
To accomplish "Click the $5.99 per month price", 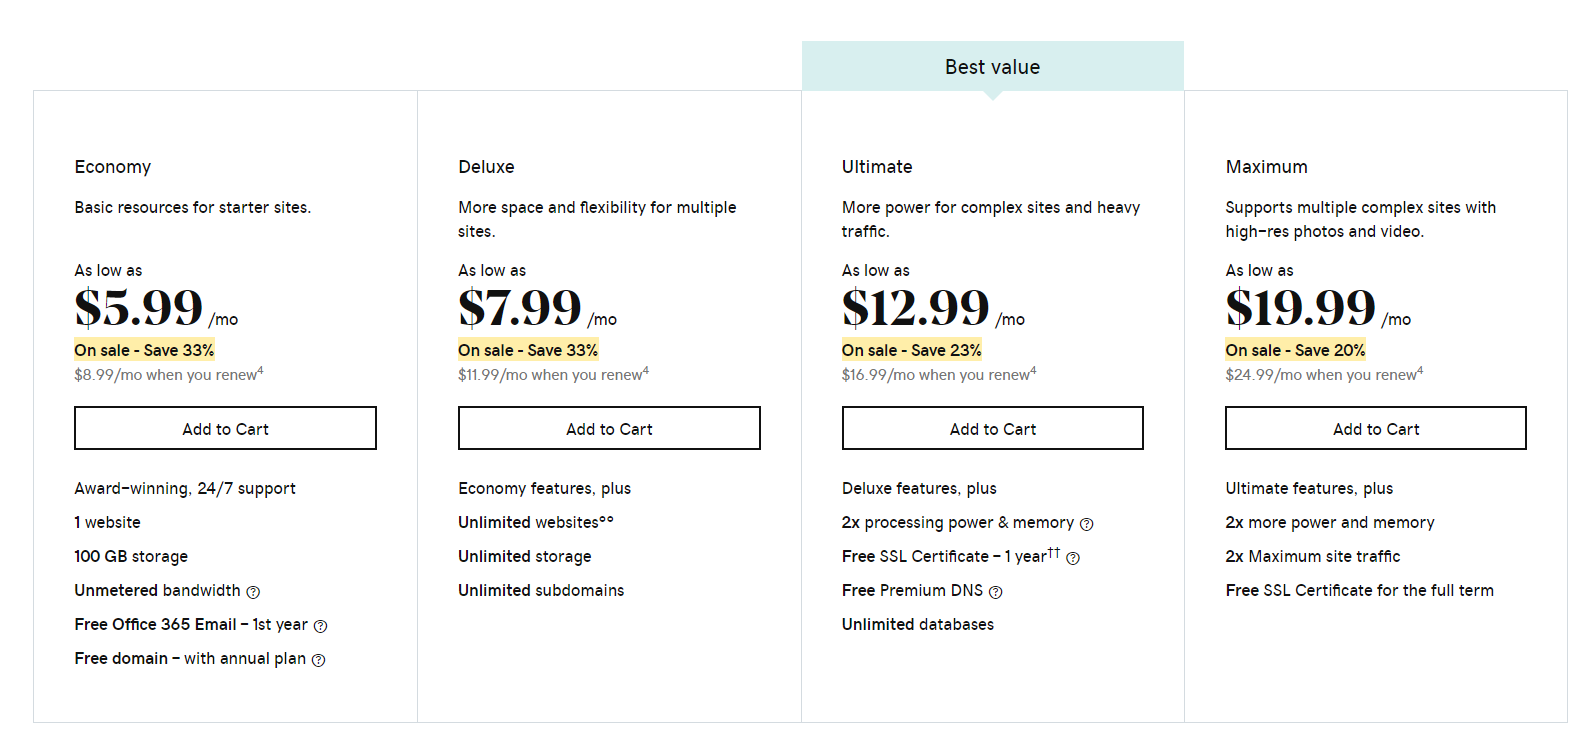I will [140, 308].
